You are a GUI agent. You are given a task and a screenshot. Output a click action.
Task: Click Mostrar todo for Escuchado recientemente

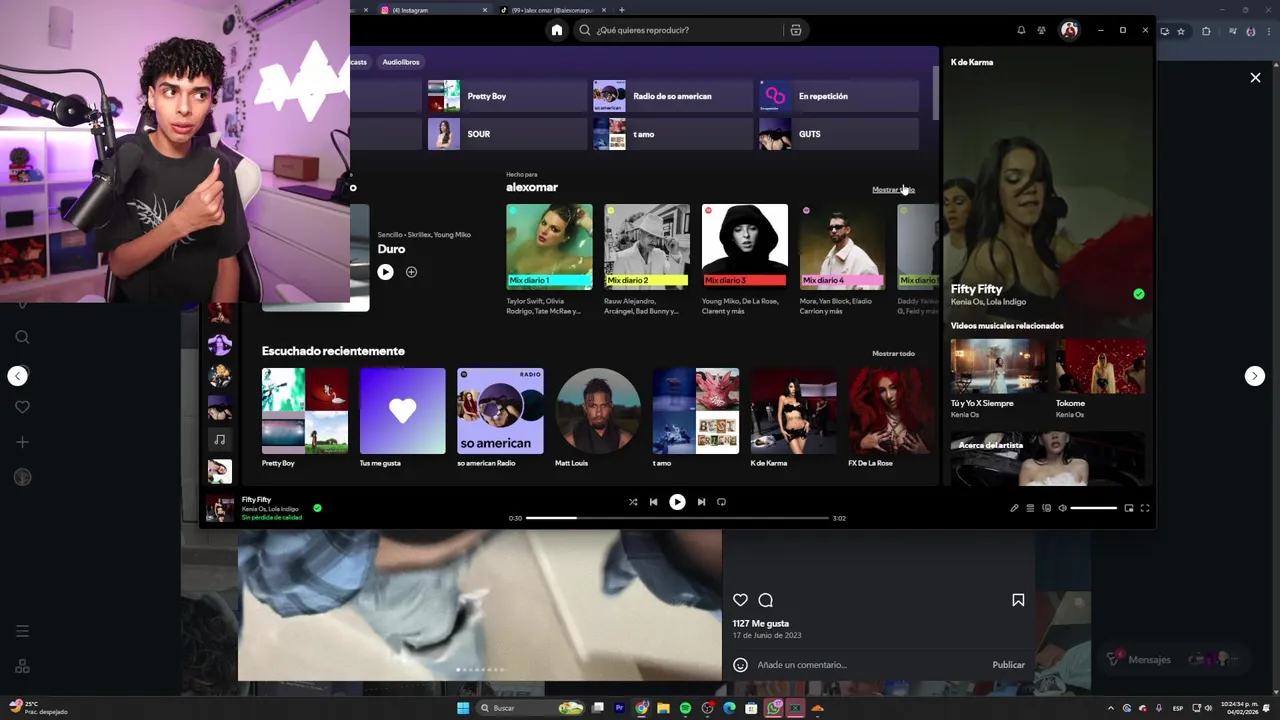[x=893, y=353]
